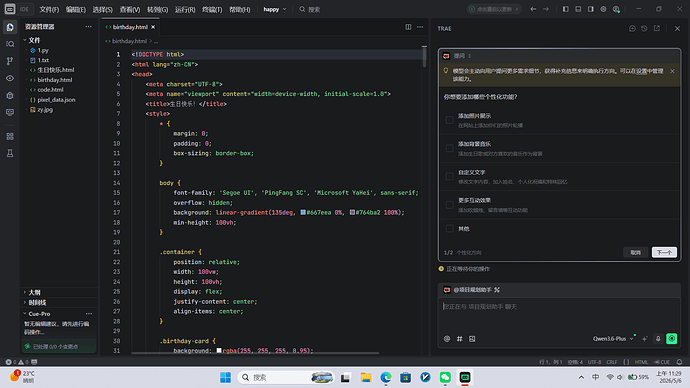
Task: Toggle the bottom panel layout icon
Action: point(578,9)
